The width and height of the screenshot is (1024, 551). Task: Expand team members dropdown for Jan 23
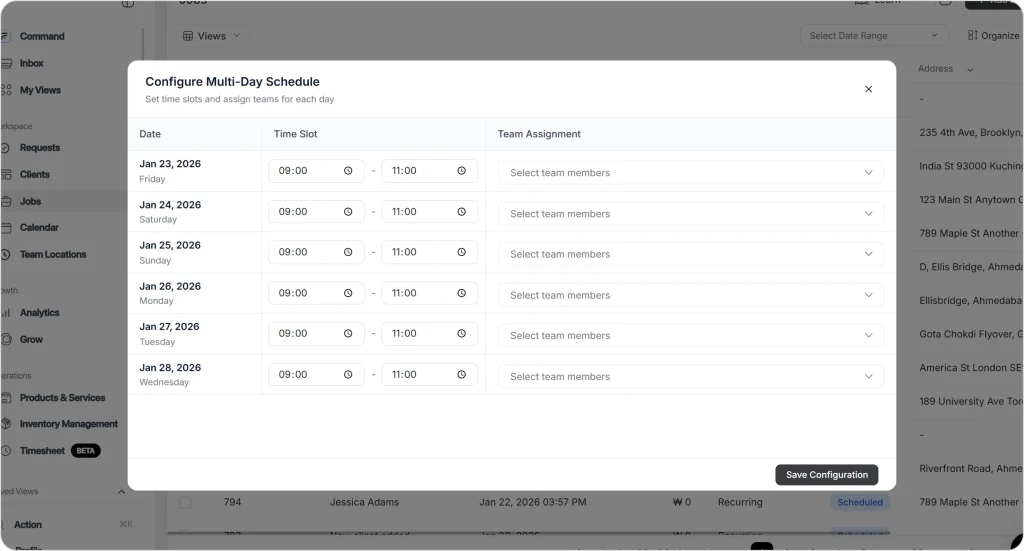[x=690, y=172]
